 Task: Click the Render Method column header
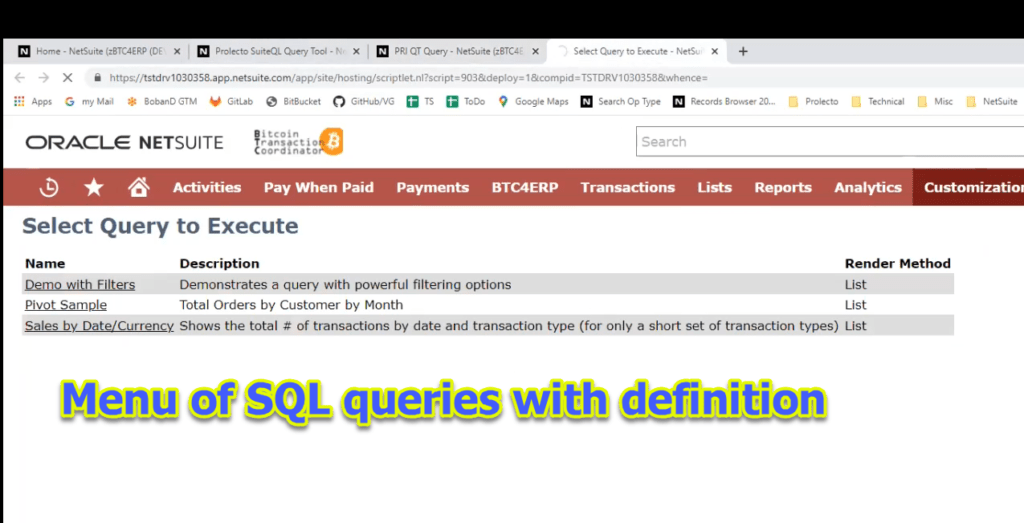tap(897, 264)
